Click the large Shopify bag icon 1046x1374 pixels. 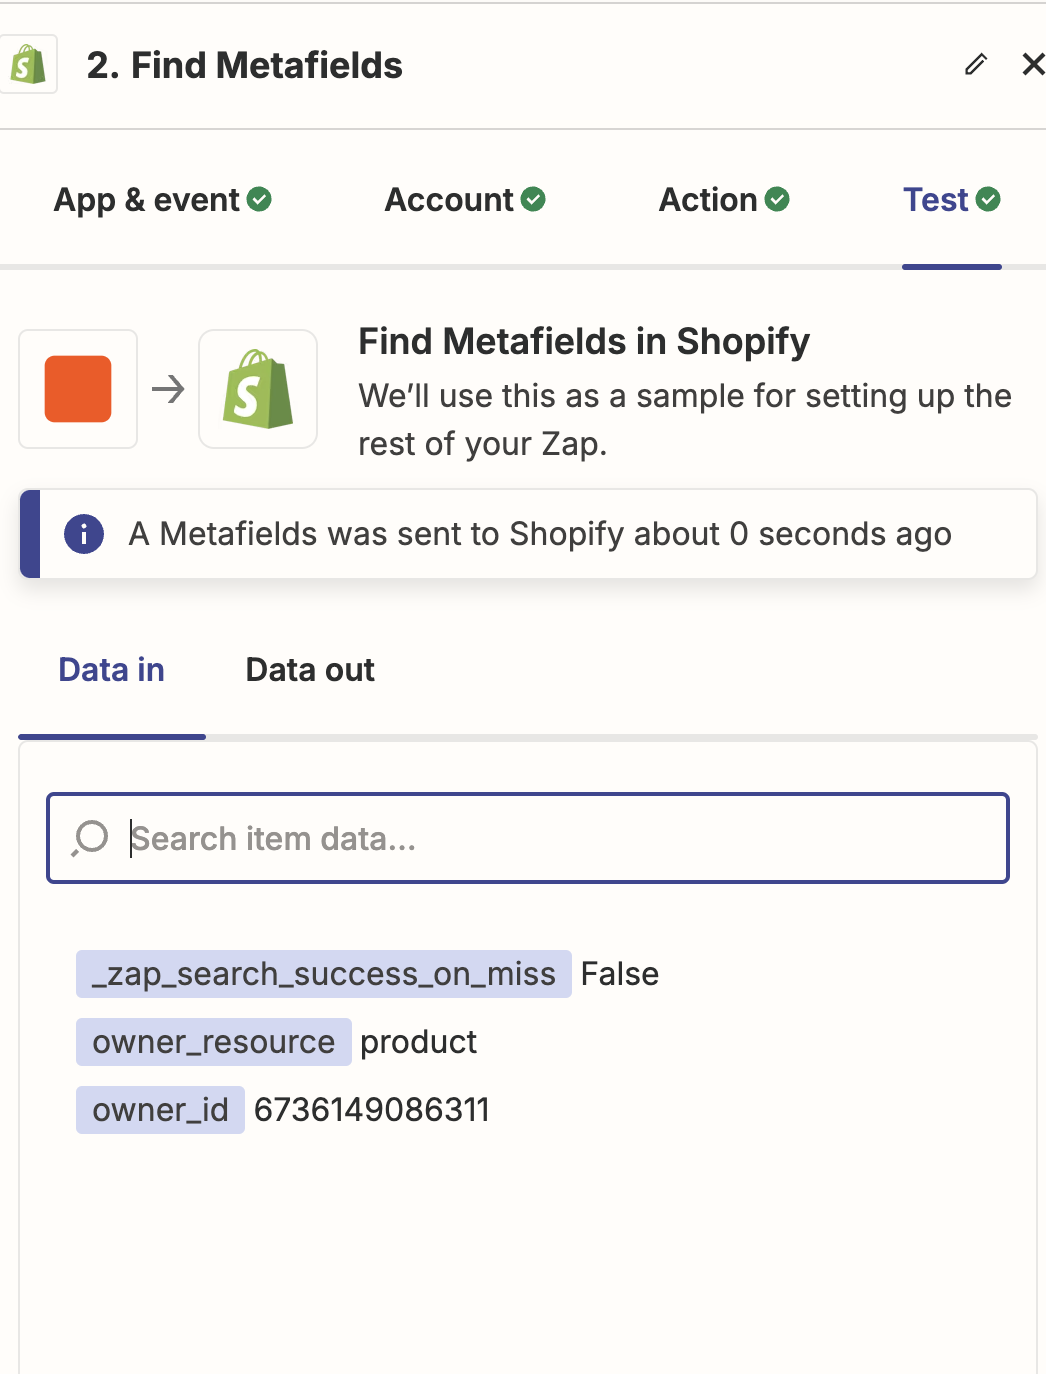click(258, 389)
